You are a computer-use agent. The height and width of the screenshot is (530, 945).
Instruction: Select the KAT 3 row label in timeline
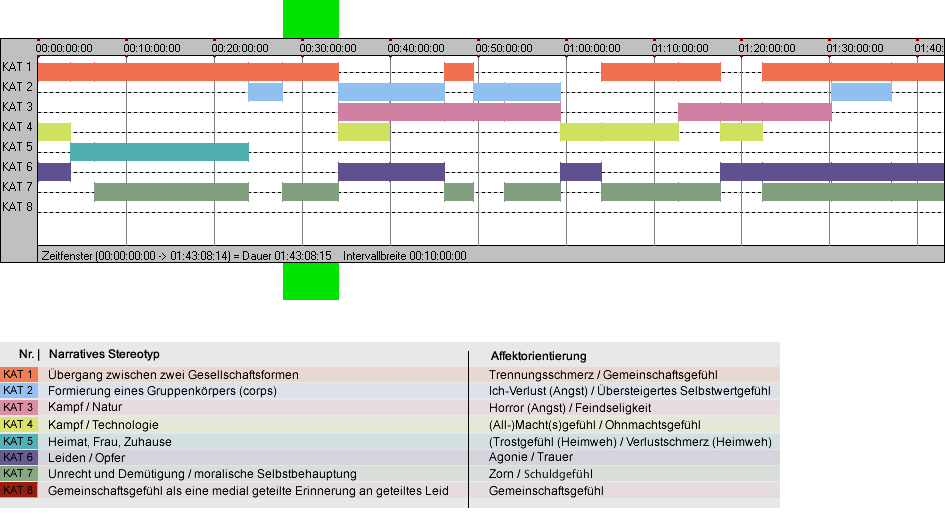tap(17, 107)
